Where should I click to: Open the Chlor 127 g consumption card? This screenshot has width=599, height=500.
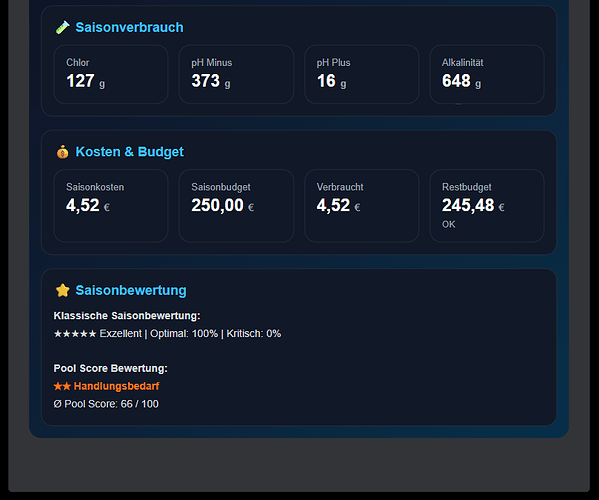click(111, 74)
